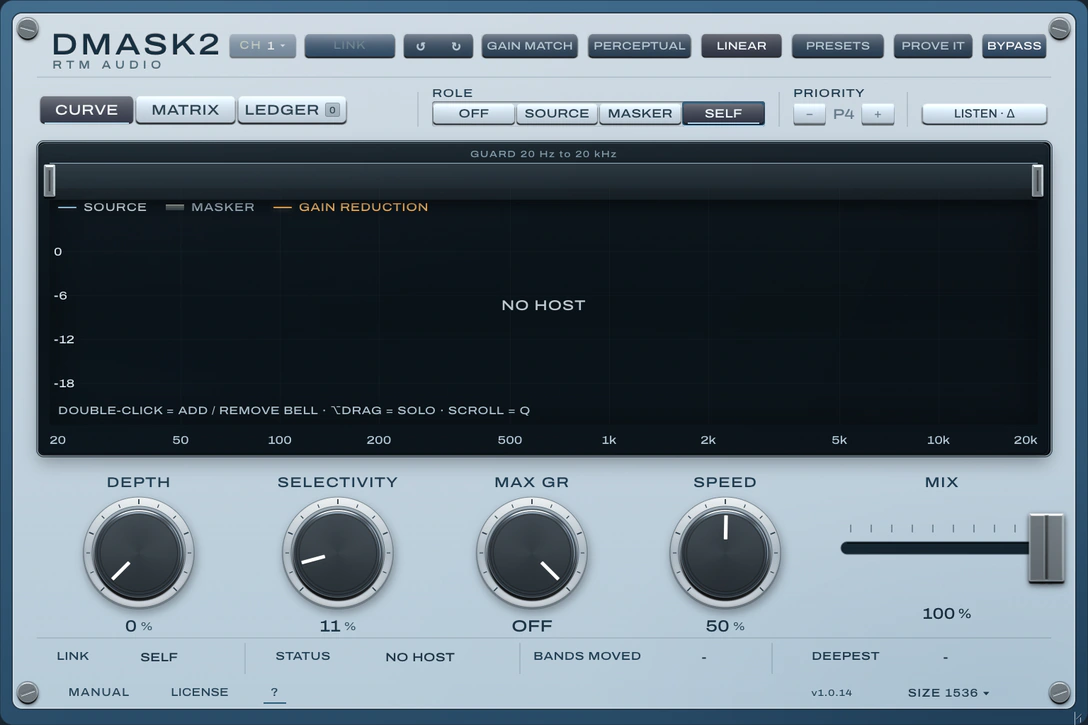Click the undo arrow icon
The height and width of the screenshot is (725, 1088).
(420, 46)
